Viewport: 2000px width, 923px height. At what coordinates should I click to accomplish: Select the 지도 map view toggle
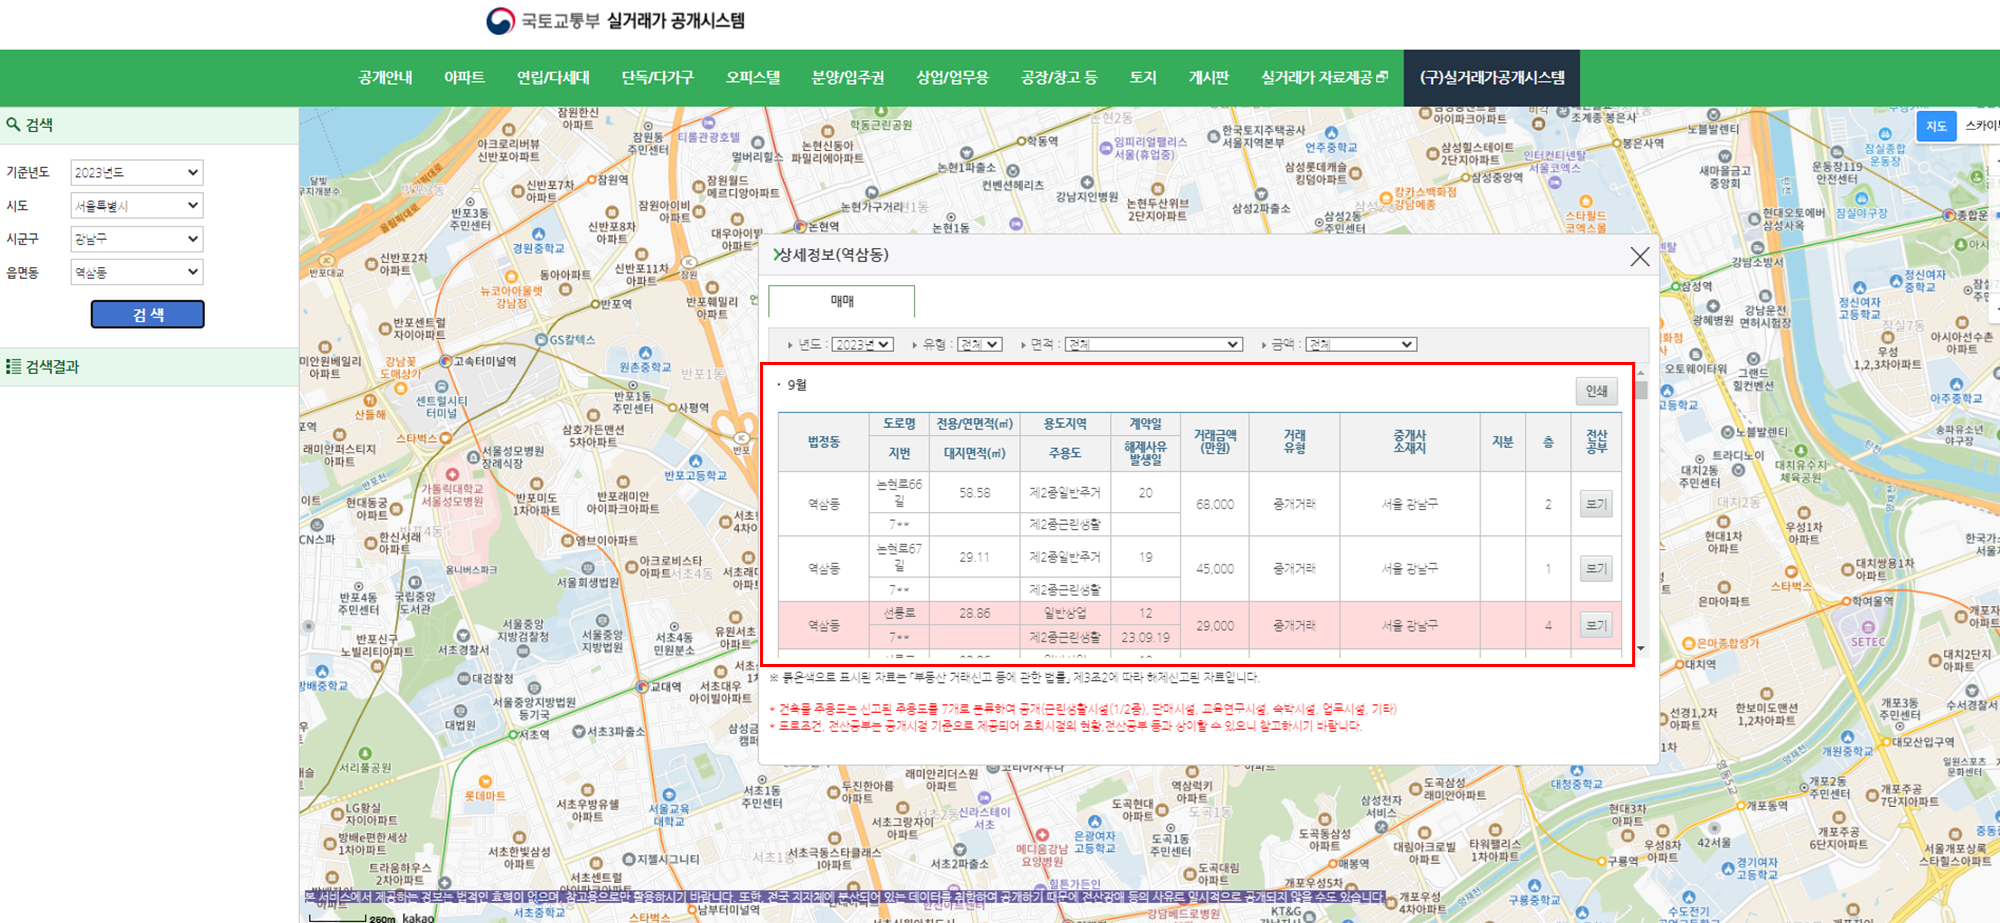[1936, 126]
